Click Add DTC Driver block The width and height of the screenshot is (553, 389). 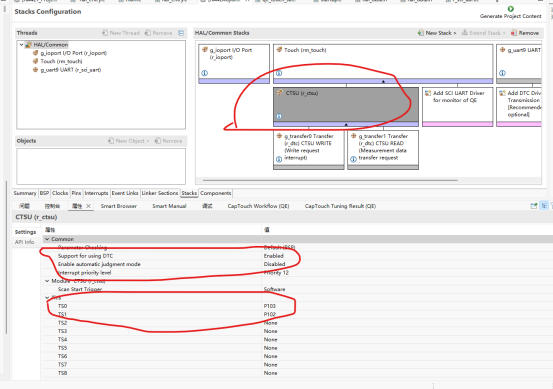(519, 107)
